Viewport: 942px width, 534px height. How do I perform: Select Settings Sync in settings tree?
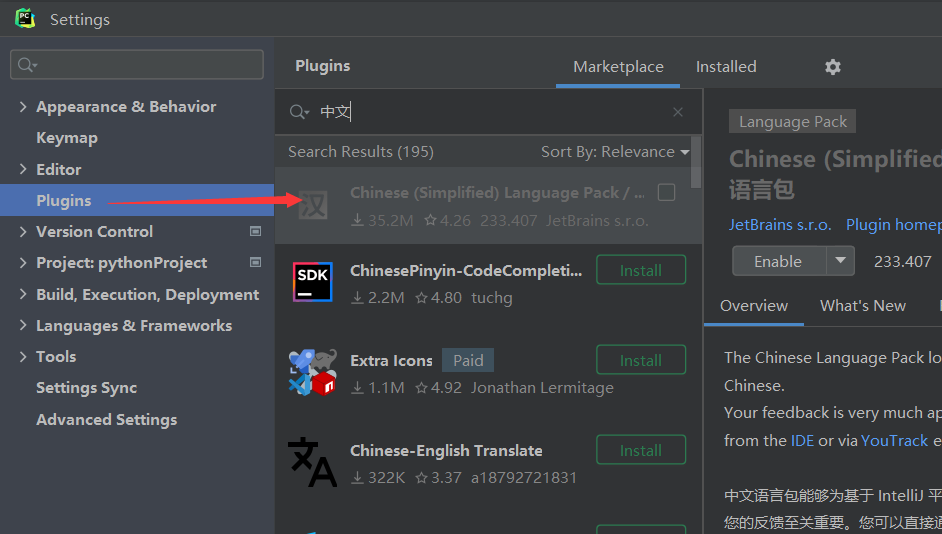(x=87, y=388)
